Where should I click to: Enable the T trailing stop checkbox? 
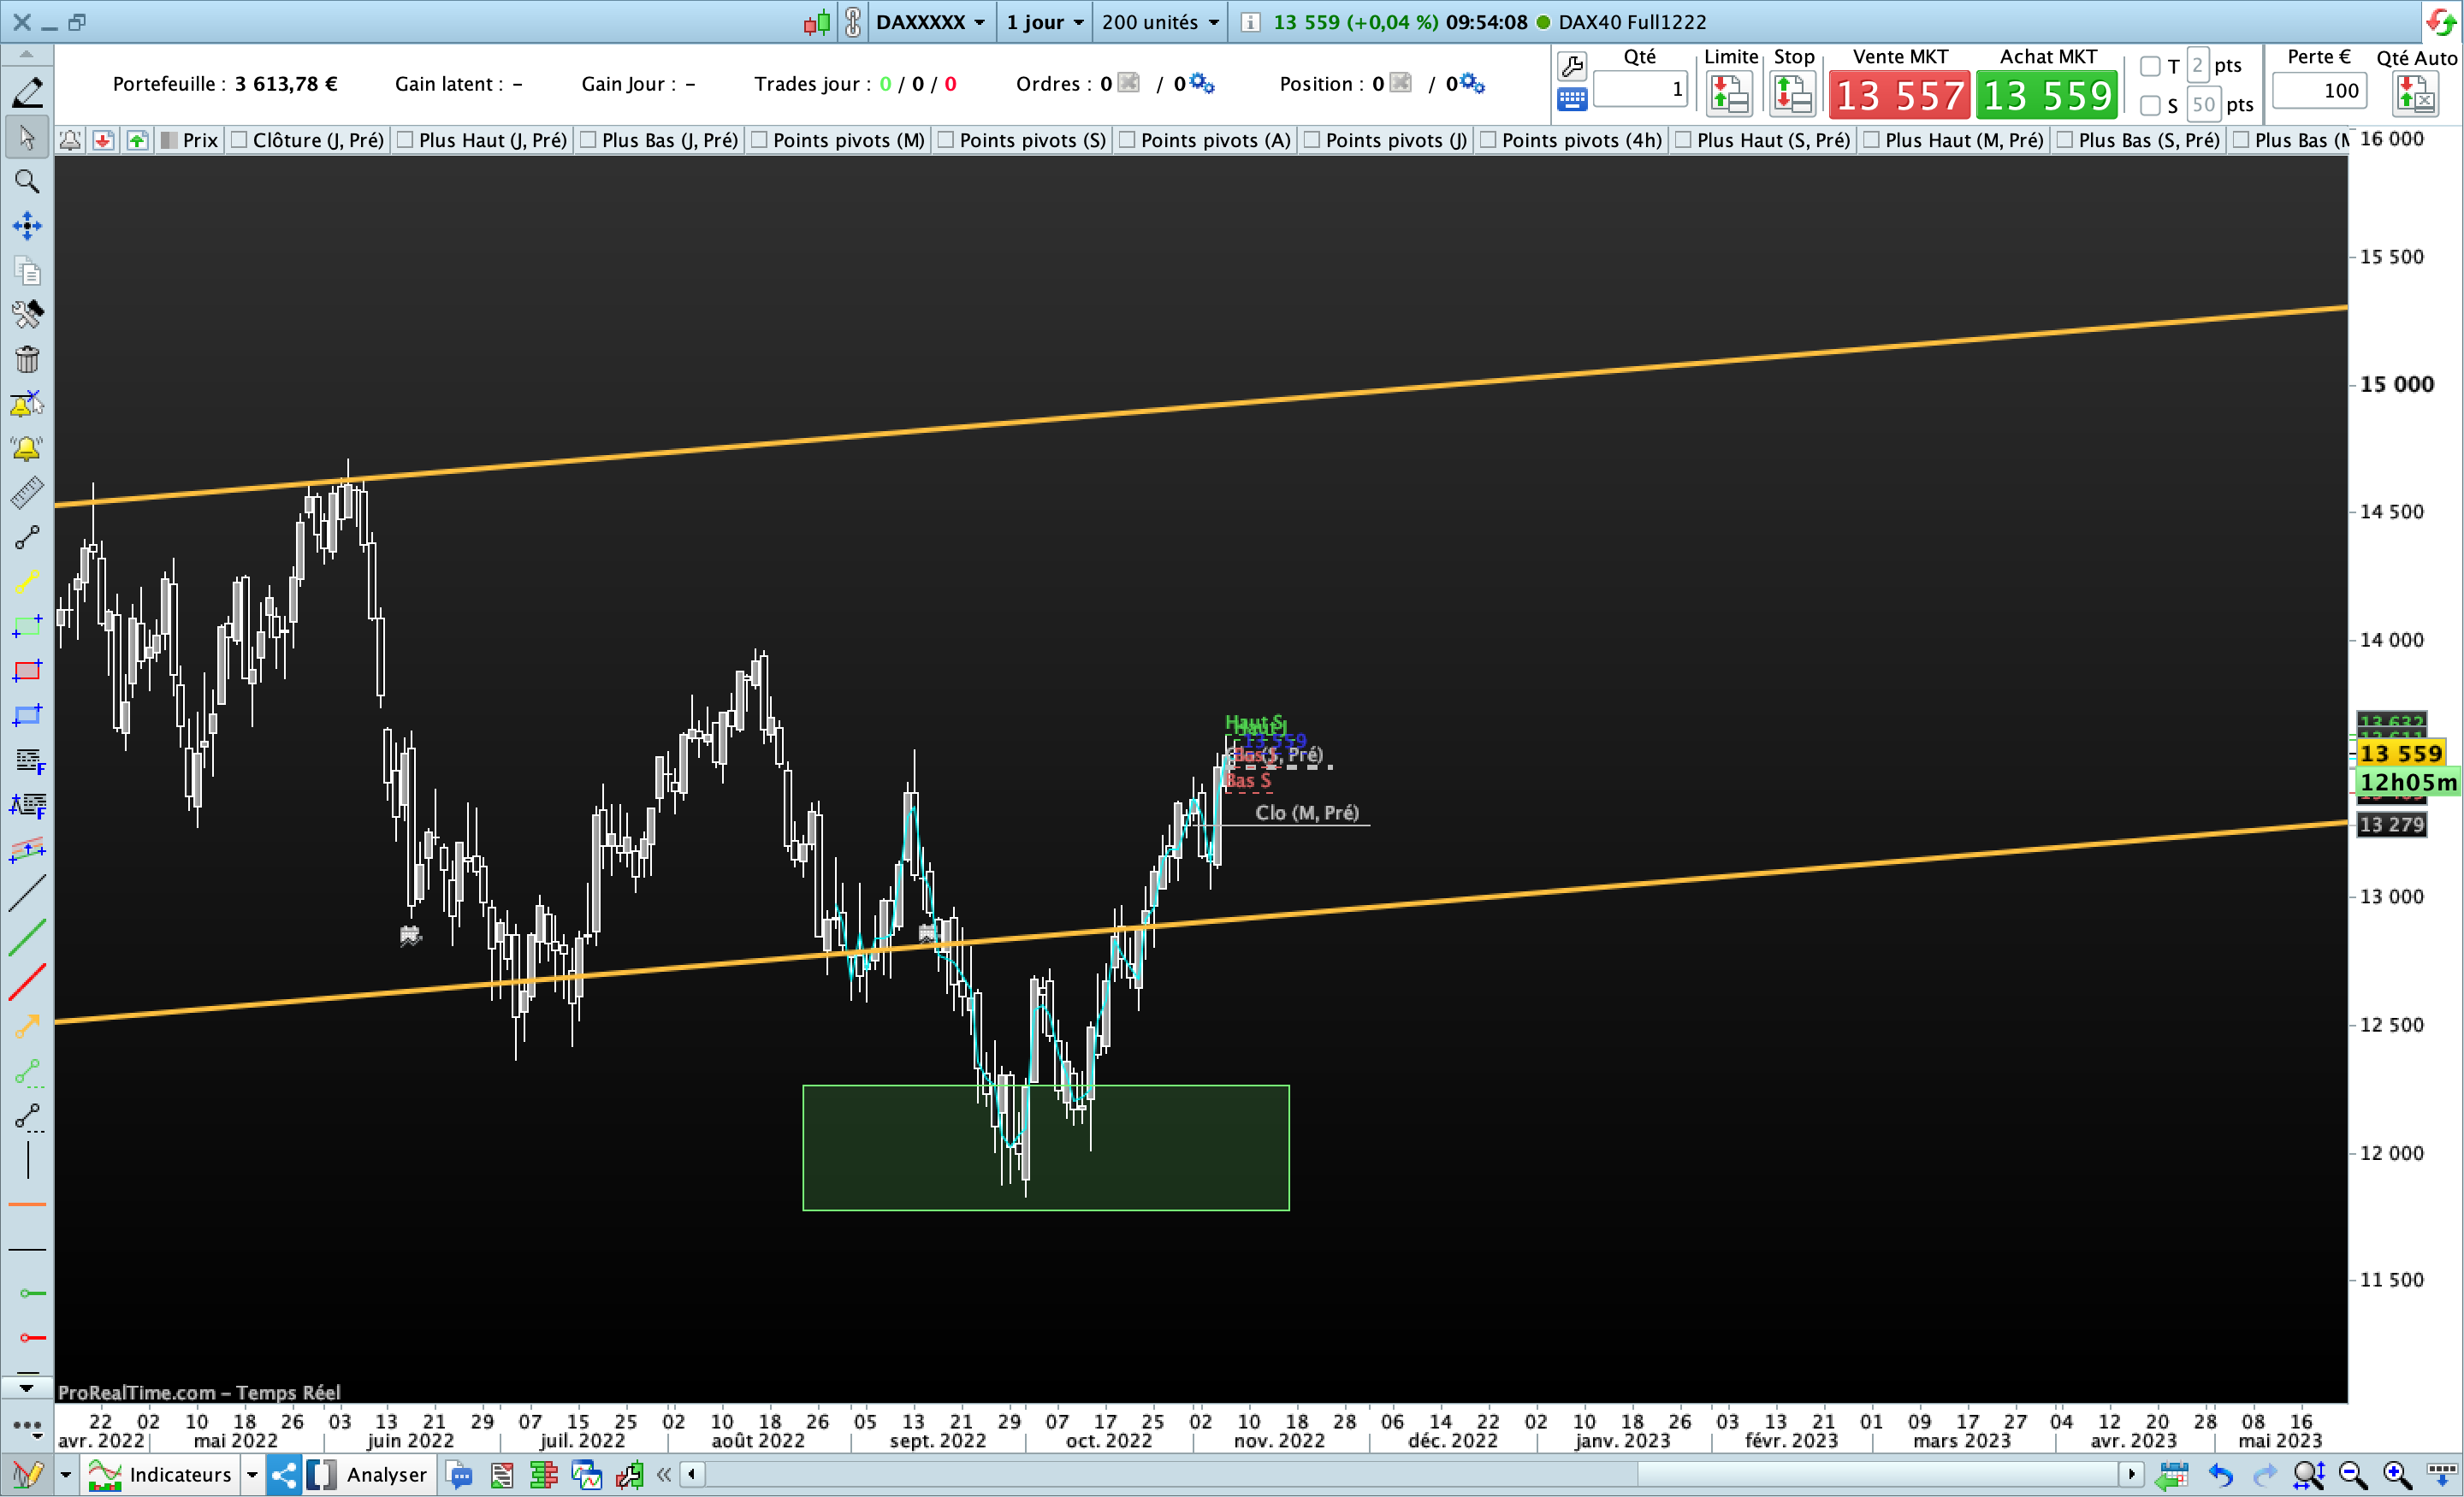(x=2150, y=67)
